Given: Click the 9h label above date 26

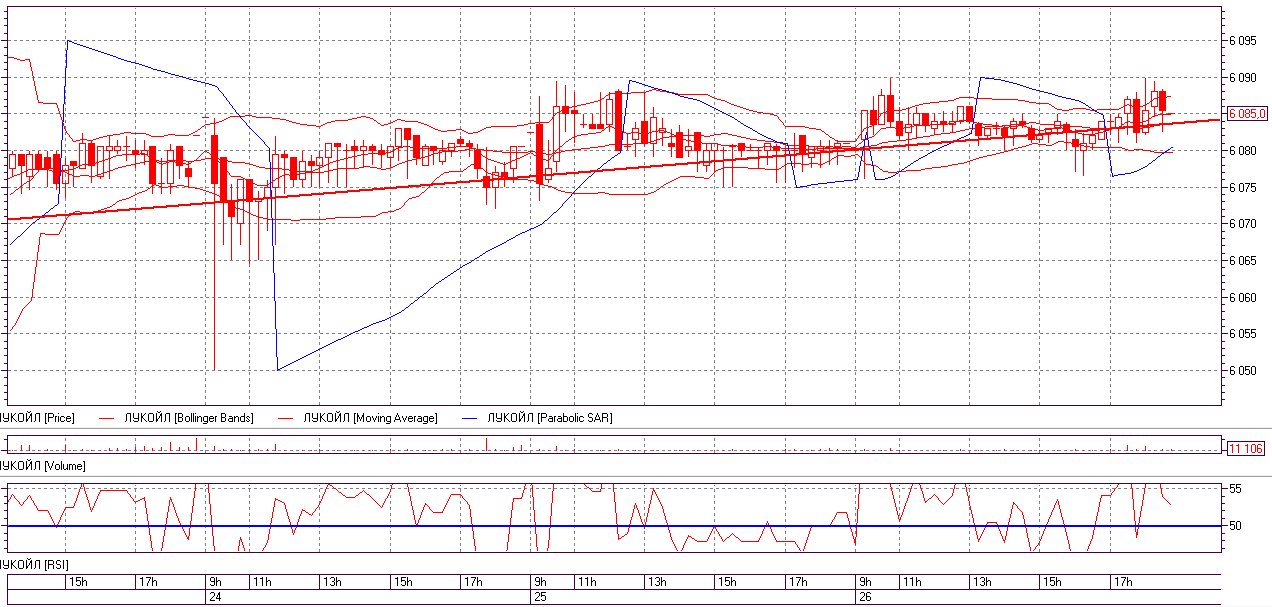Looking at the screenshot, I should click(x=866, y=582).
